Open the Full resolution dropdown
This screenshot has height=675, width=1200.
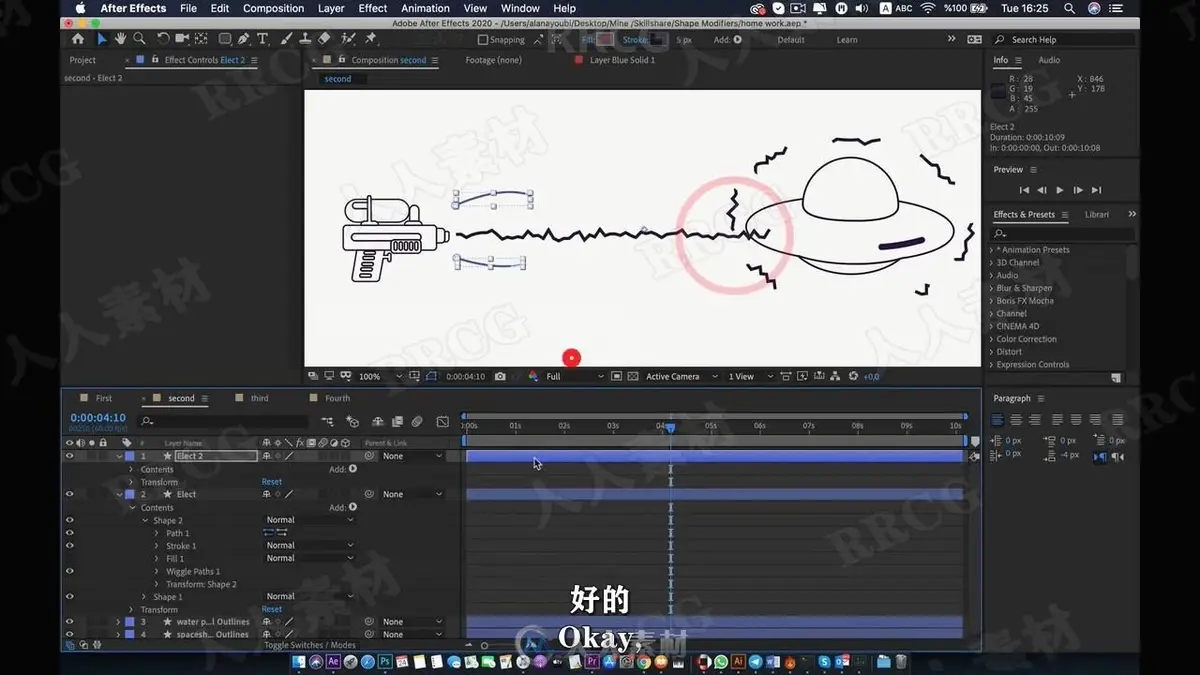click(x=575, y=377)
